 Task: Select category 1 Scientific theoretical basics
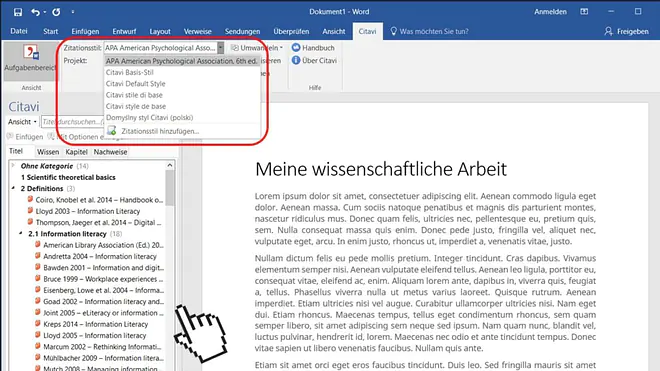click(x=68, y=177)
